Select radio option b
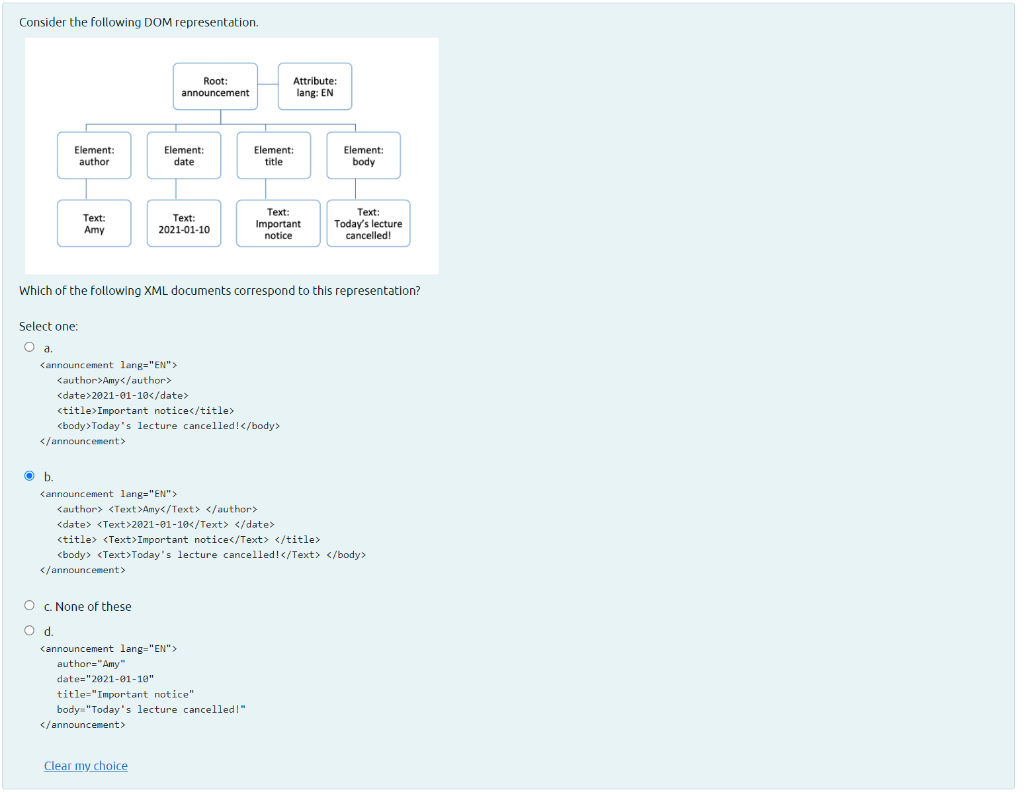Screen dimensions: 1024x792 pyautogui.click(x=29, y=477)
